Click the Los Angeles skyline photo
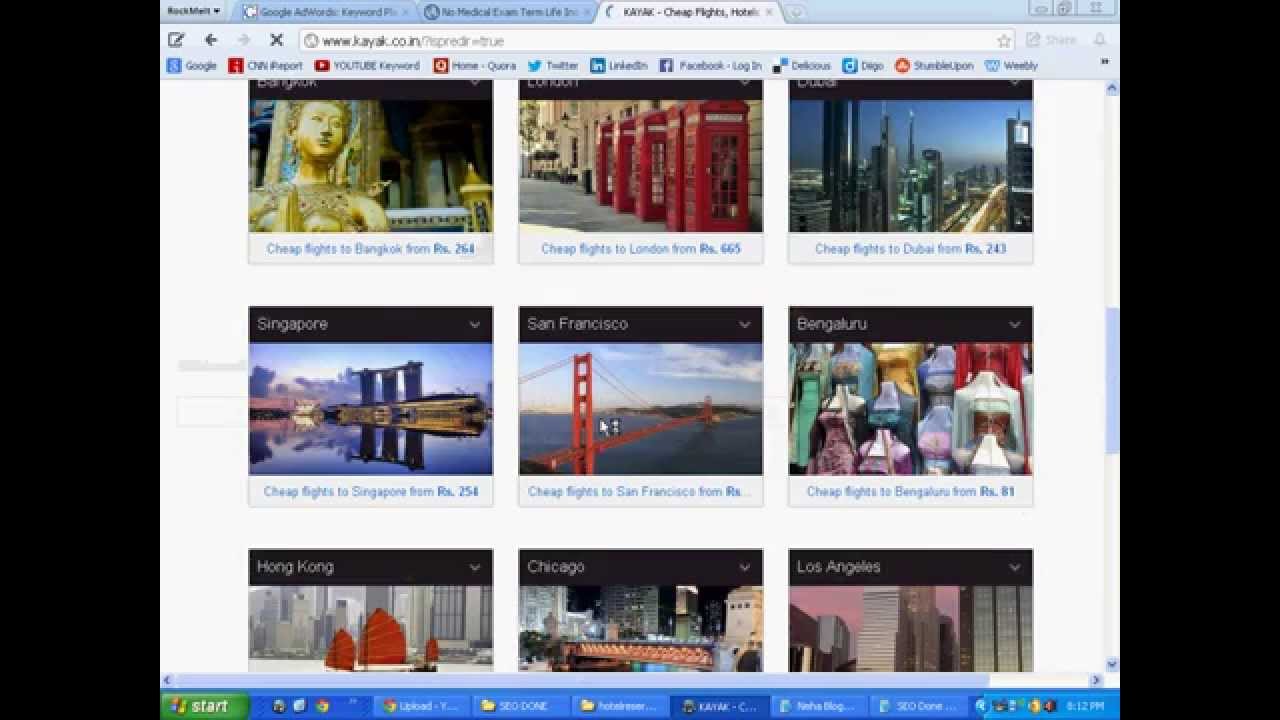Viewport: 1280px width, 720px height. (x=910, y=628)
